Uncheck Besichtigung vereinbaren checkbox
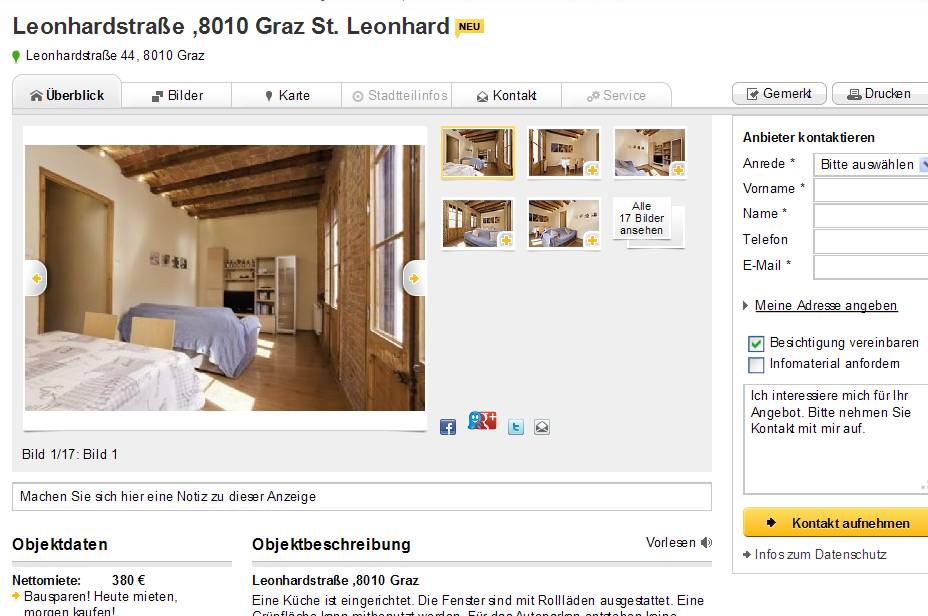 (x=756, y=344)
